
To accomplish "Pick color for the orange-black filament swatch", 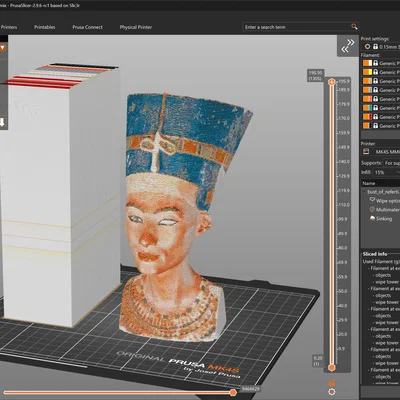I will pyautogui.click(x=367, y=126).
